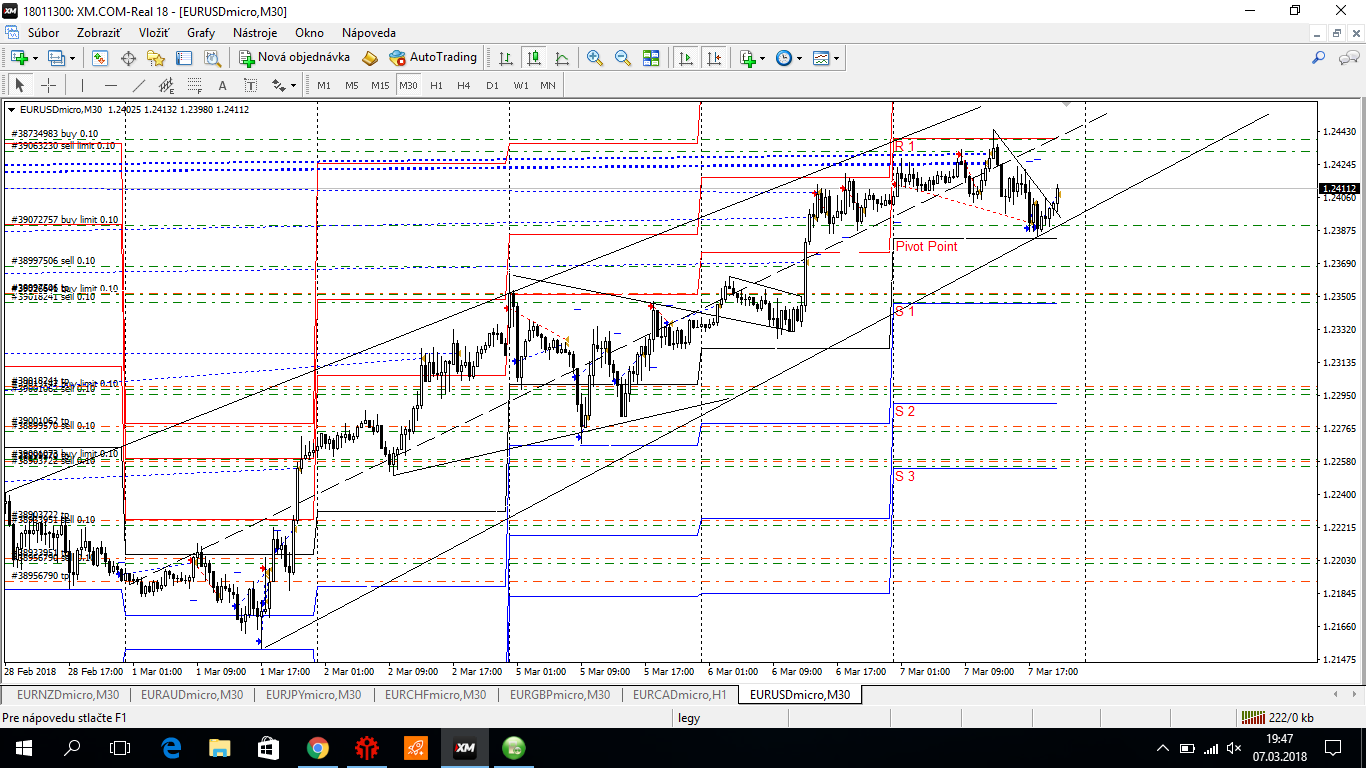Open the Nástroje menu
The image size is (1366, 768).
click(x=255, y=32)
